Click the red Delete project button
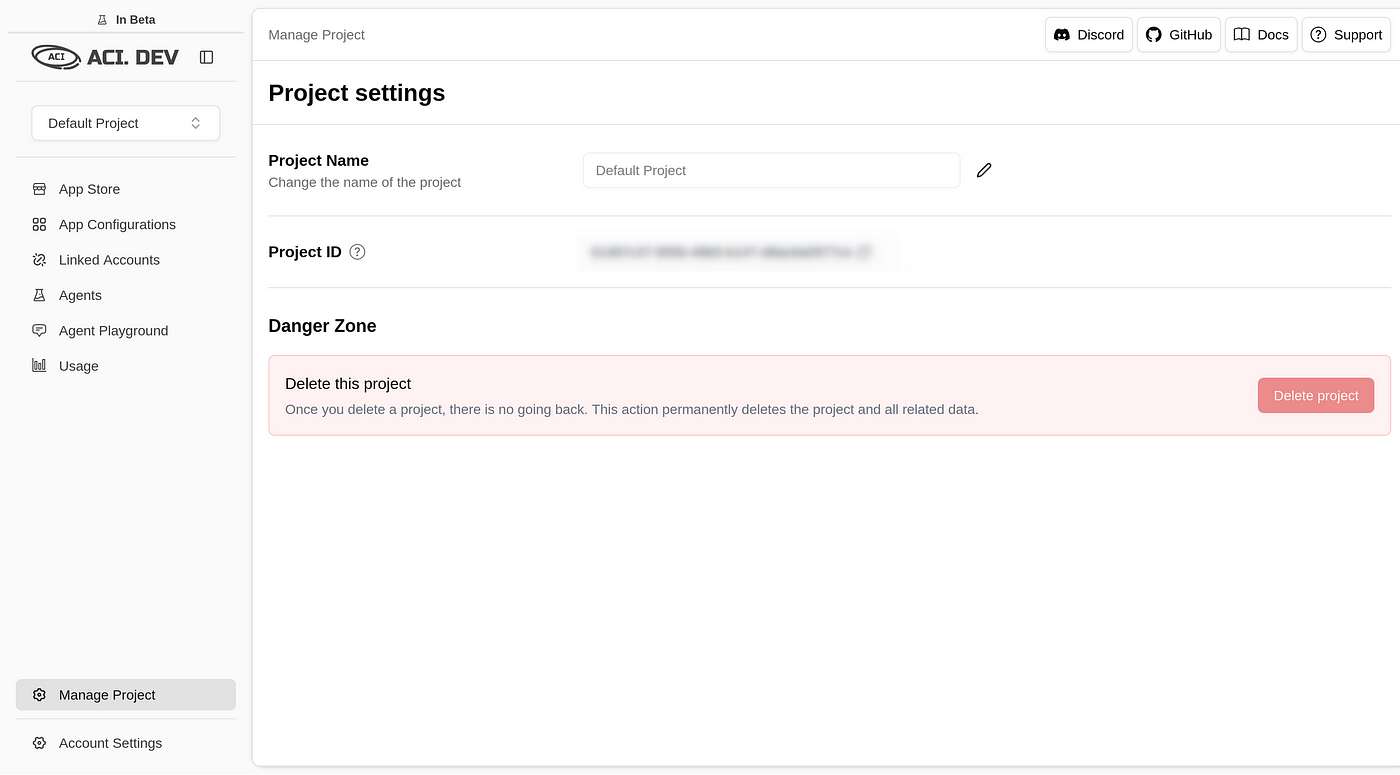Image resolution: width=1400 pixels, height=775 pixels. click(1316, 395)
